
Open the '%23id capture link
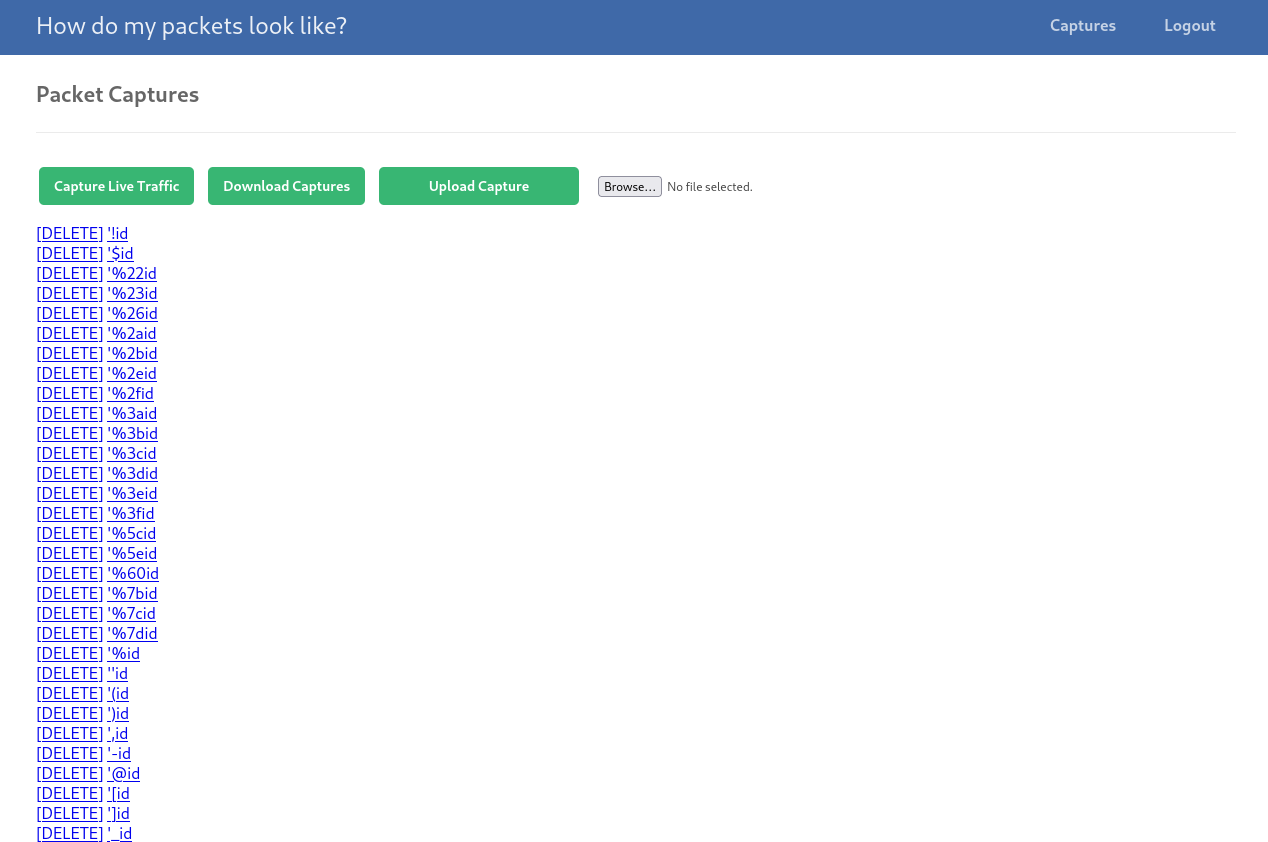pyautogui.click(x=133, y=293)
